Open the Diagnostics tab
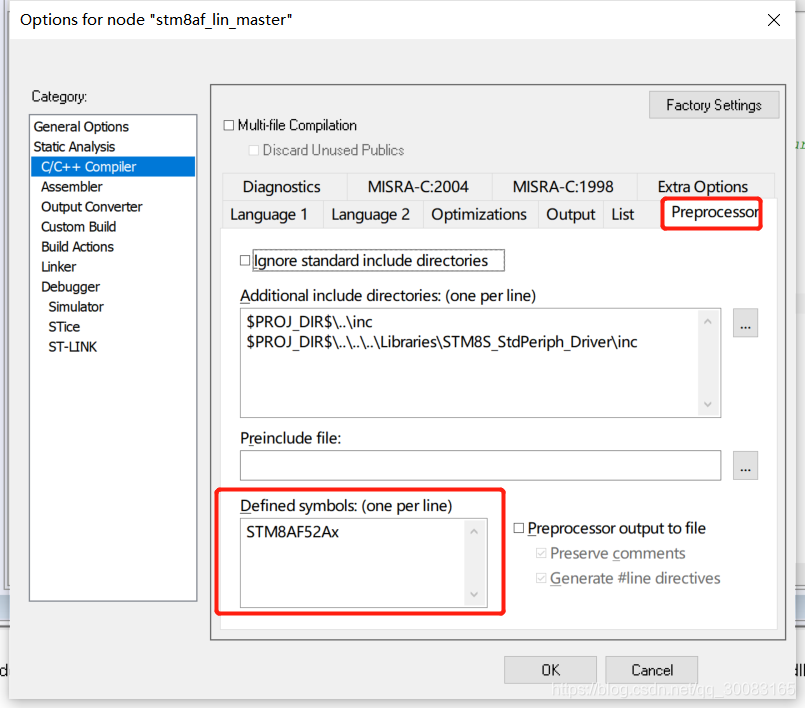 point(282,187)
